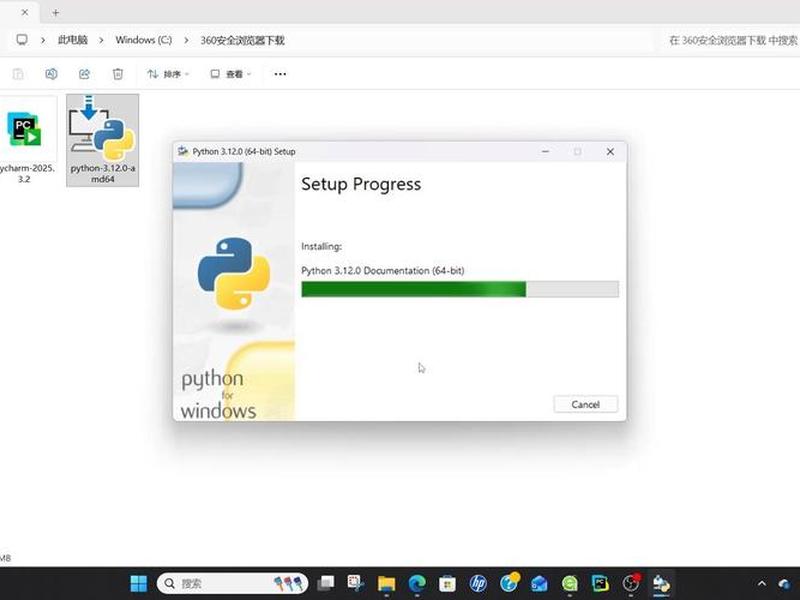Open dark round app with red badge
The height and width of the screenshot is (600, 800).
[x=631, y=583]
